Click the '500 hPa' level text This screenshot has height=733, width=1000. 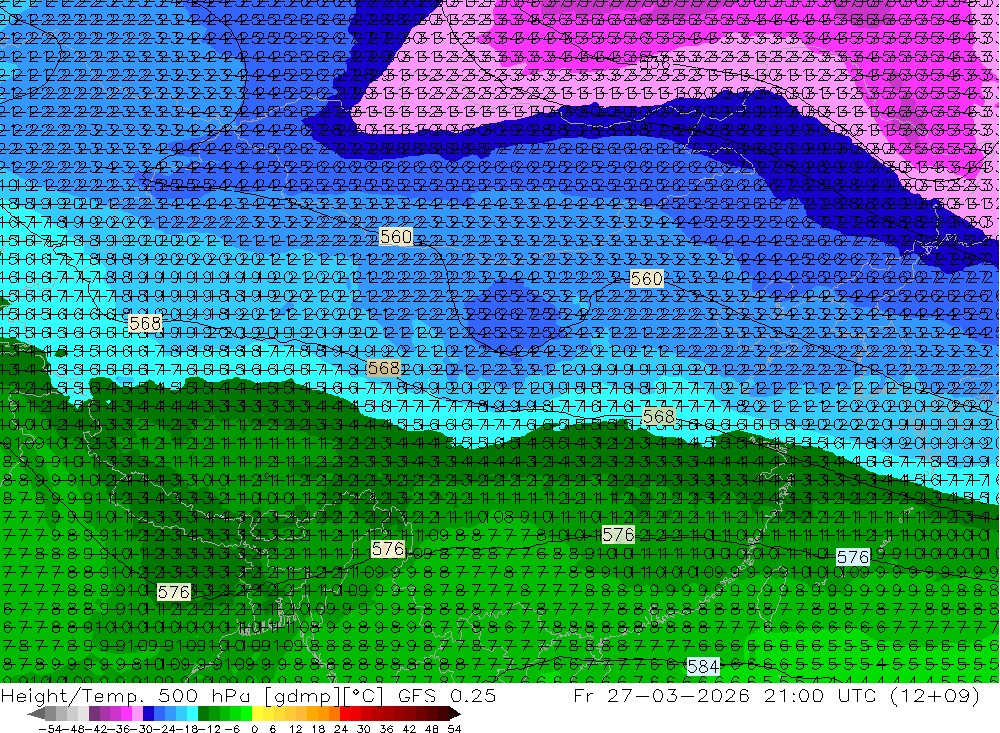pyautogui.click(x=206, y=695)
